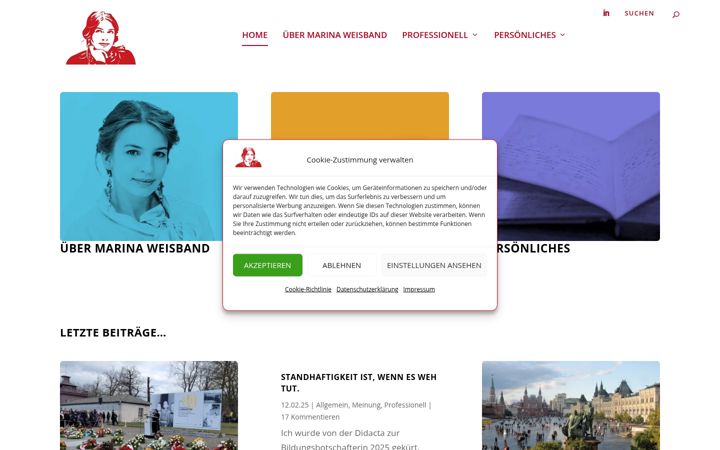Open Einstellungen ansehen cookie settings
Image resolution: width=720 pixels, height=450 pixels.
(x=434, y=265)
